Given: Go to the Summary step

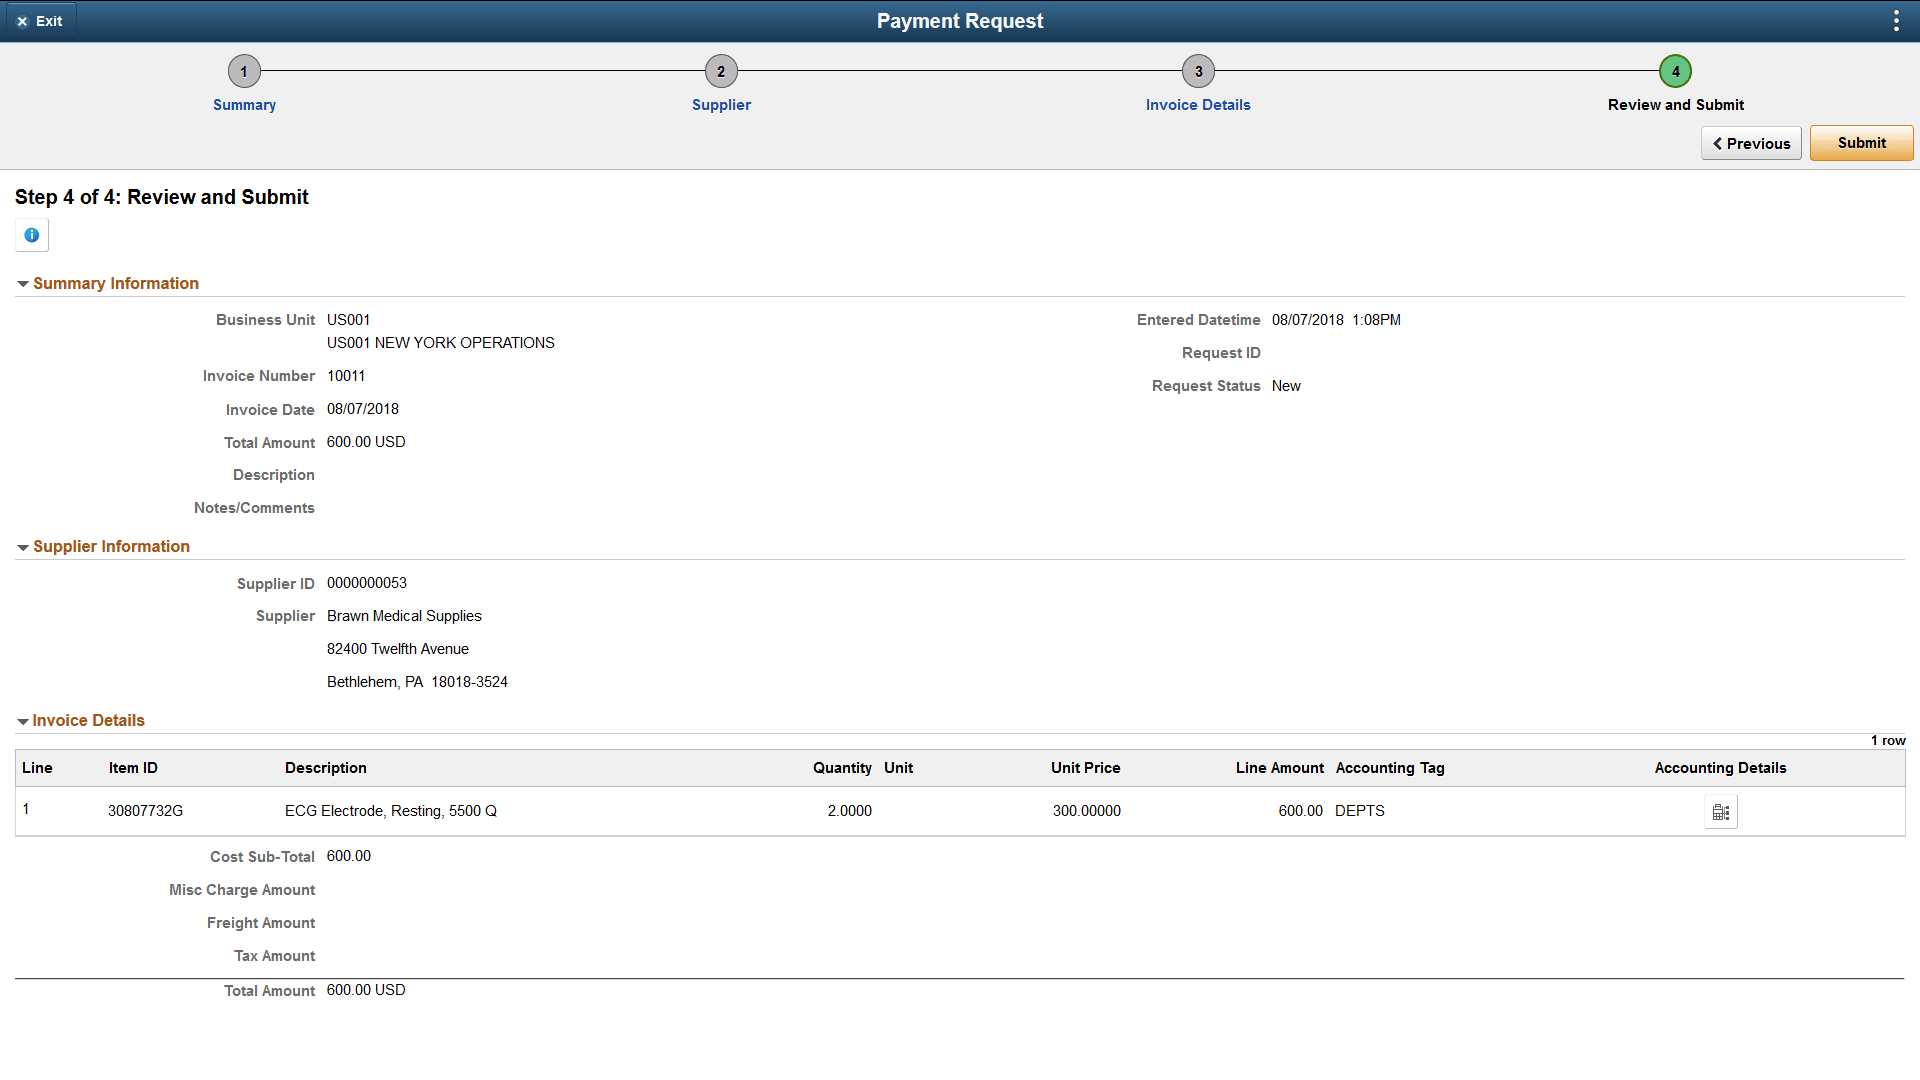Looking at the screenshot, I should [x=244, y=104].
